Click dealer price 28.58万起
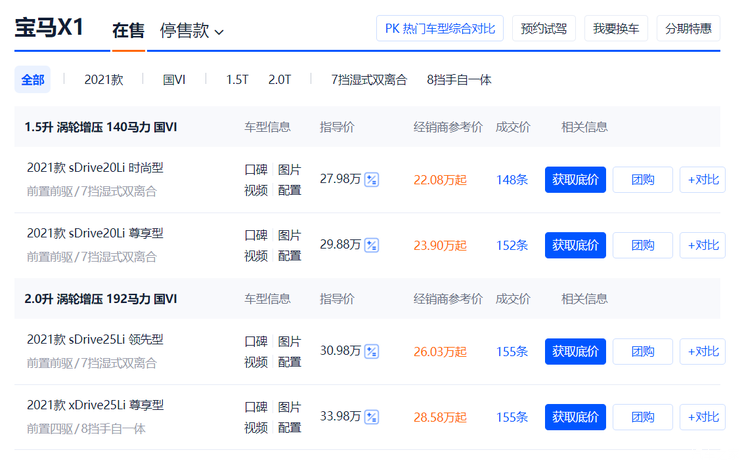 (x=440, y=417)
